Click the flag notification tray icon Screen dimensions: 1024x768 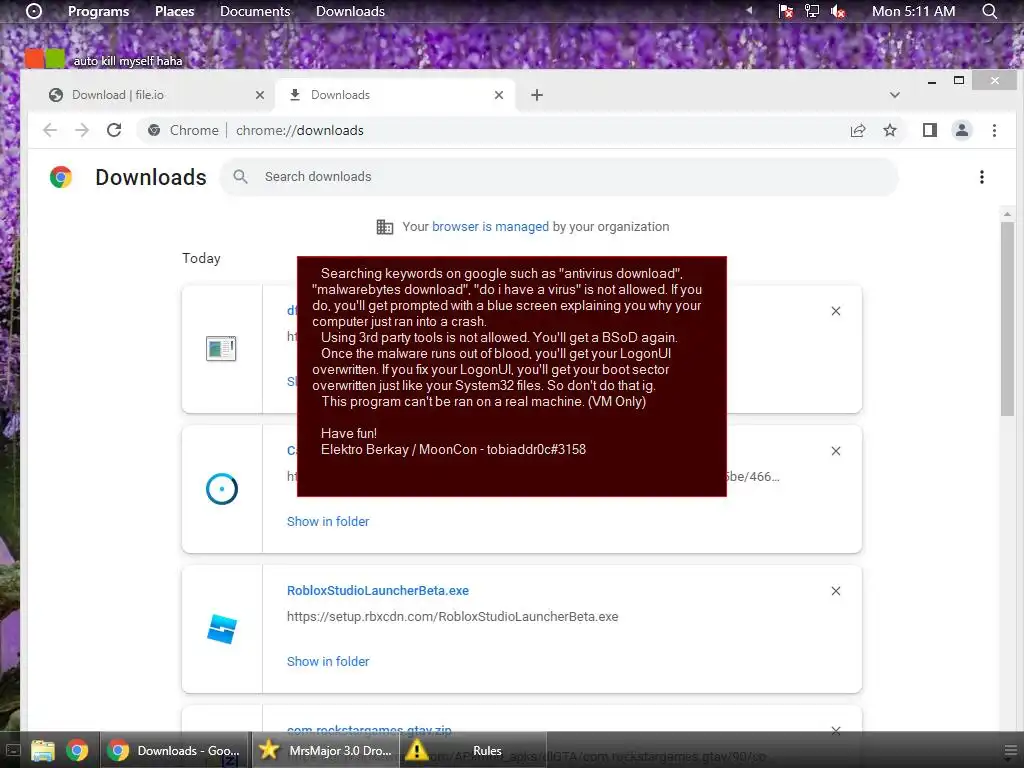786,11
